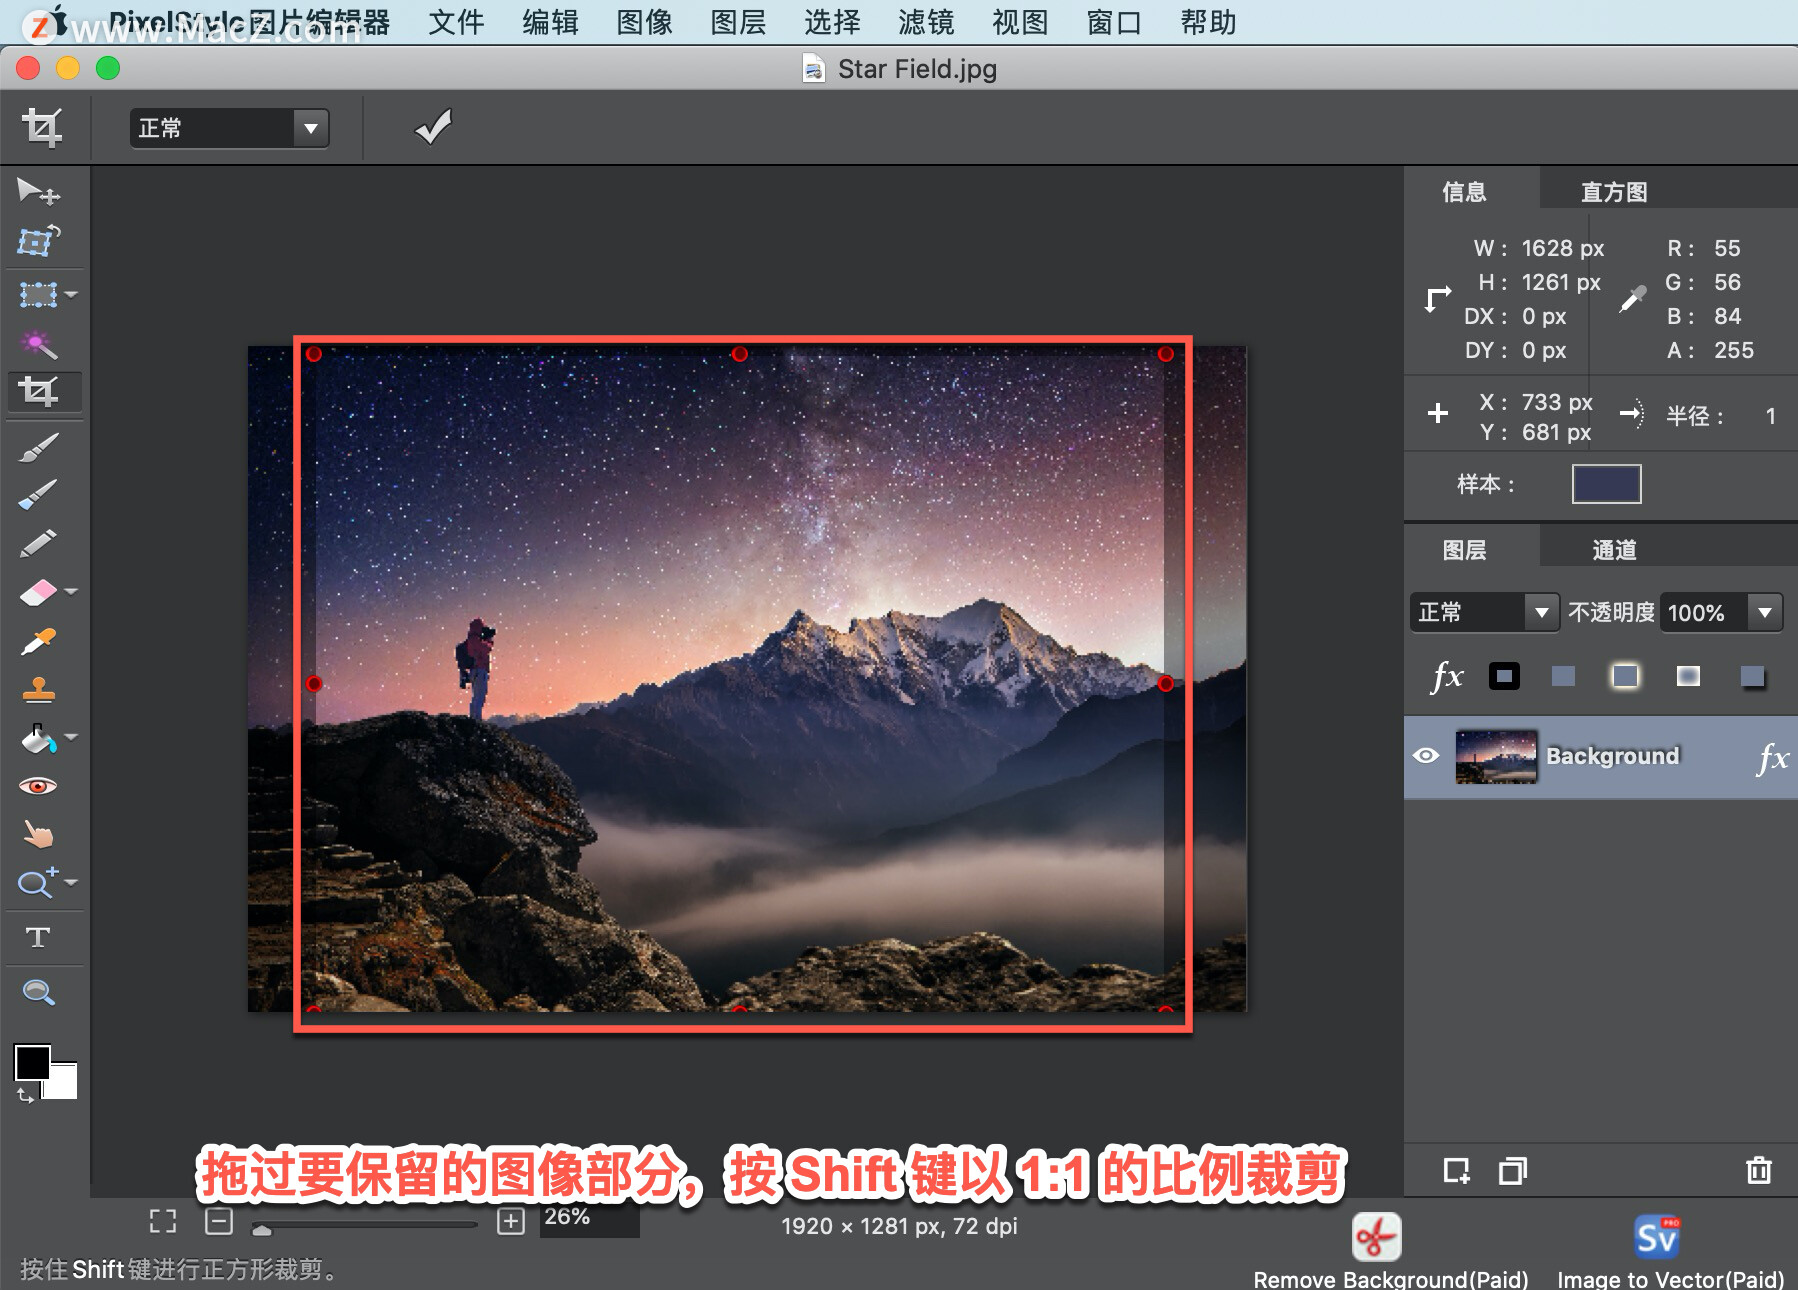Select the Crop tool in the toolbar
Screen dimensions: 1798x1290
coord(42,391)
